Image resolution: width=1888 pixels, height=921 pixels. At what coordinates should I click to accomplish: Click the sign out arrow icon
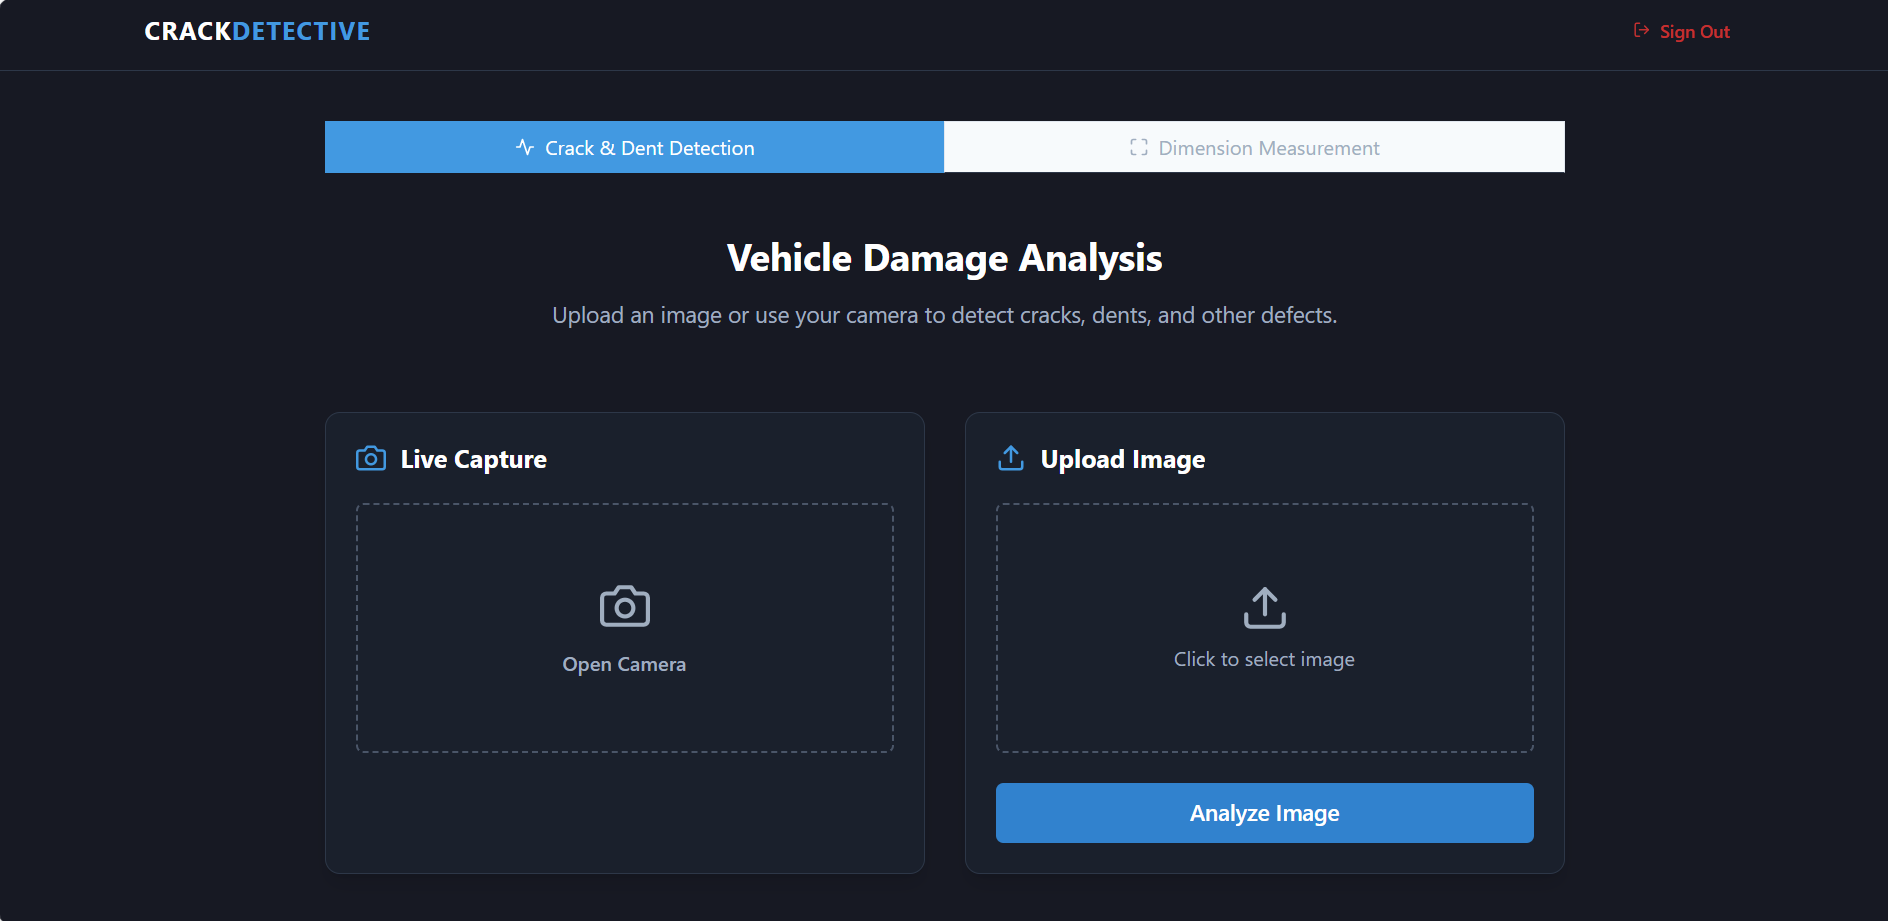(x=1641, y=31)
